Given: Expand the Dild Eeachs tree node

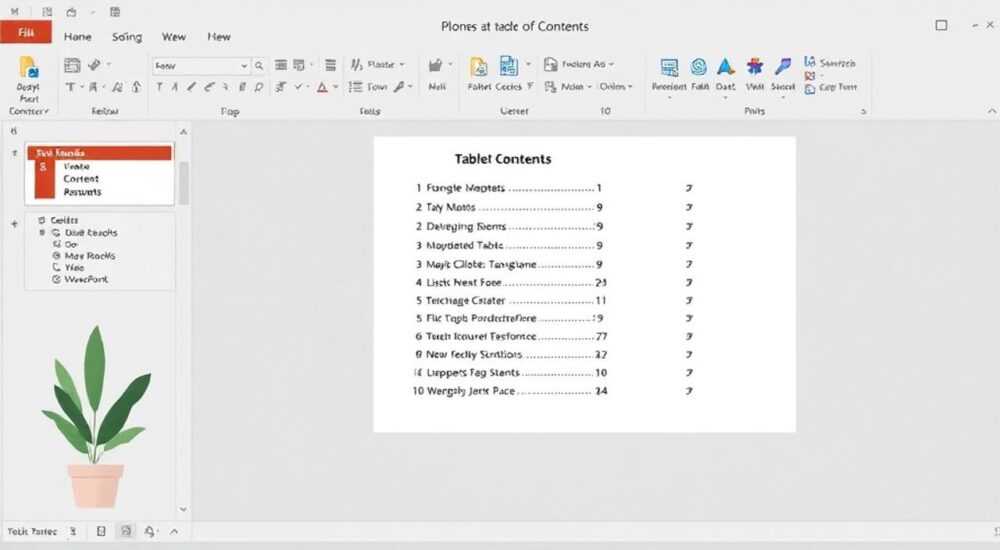Looking at the screenshot, I should pos(42,233).
